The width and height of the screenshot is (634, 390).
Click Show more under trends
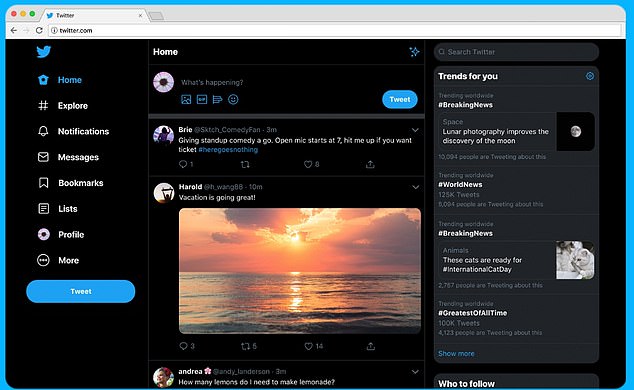(x=456, y=354)
